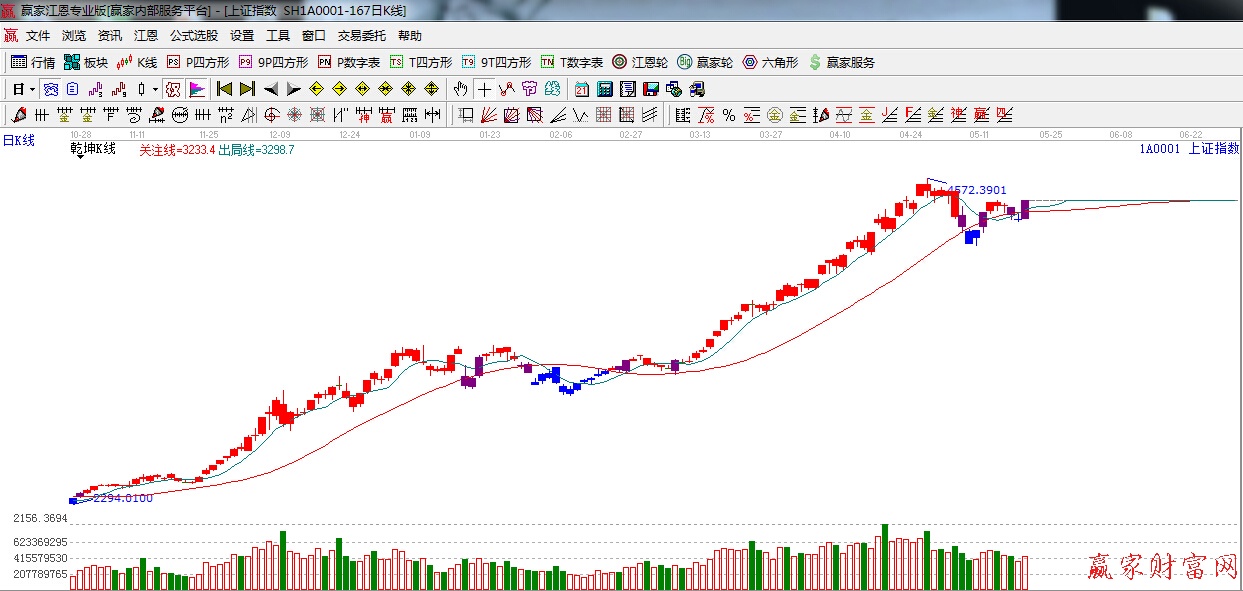The height and width of the screenshot is (591, 1243).
Task: Click the 板块 sector button
Action: coord(85,62)
